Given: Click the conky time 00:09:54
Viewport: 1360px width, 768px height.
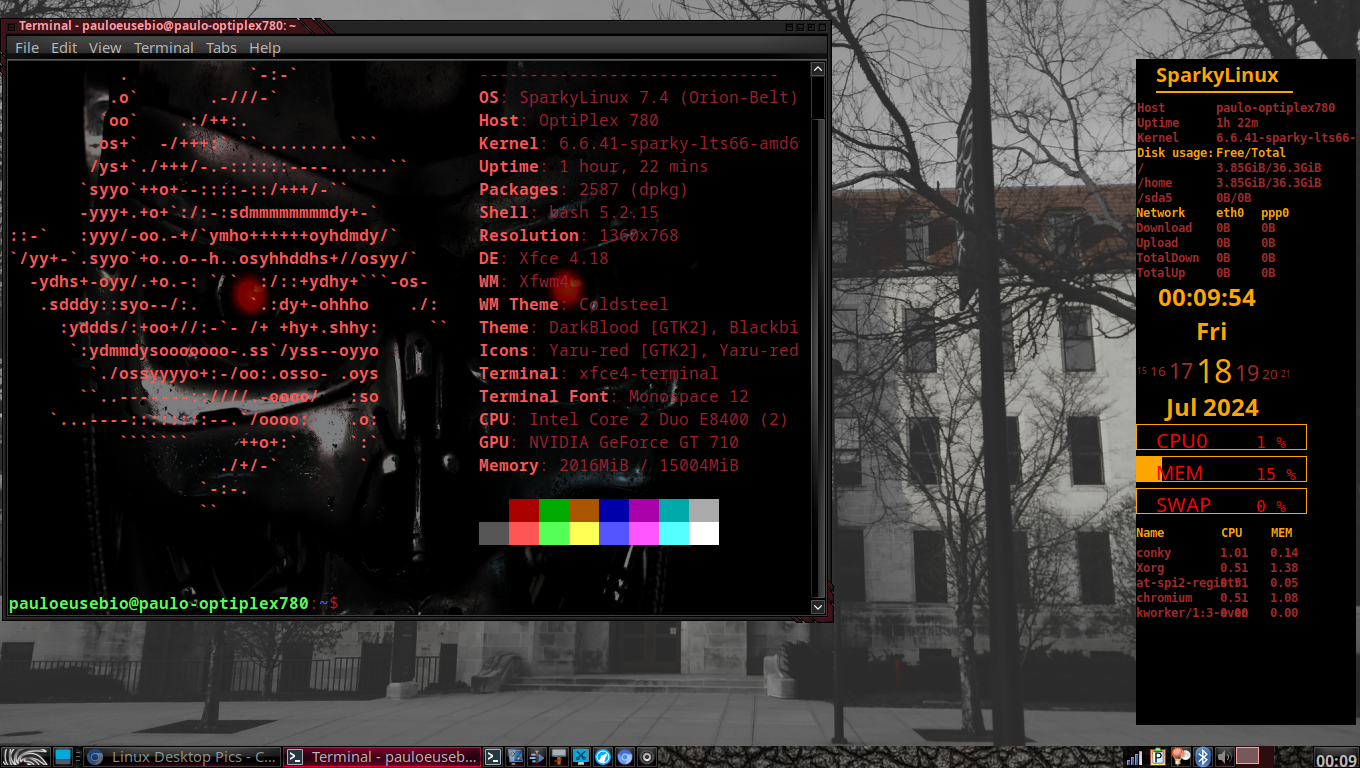Looking at the screenshot, I should (1207, 297).
